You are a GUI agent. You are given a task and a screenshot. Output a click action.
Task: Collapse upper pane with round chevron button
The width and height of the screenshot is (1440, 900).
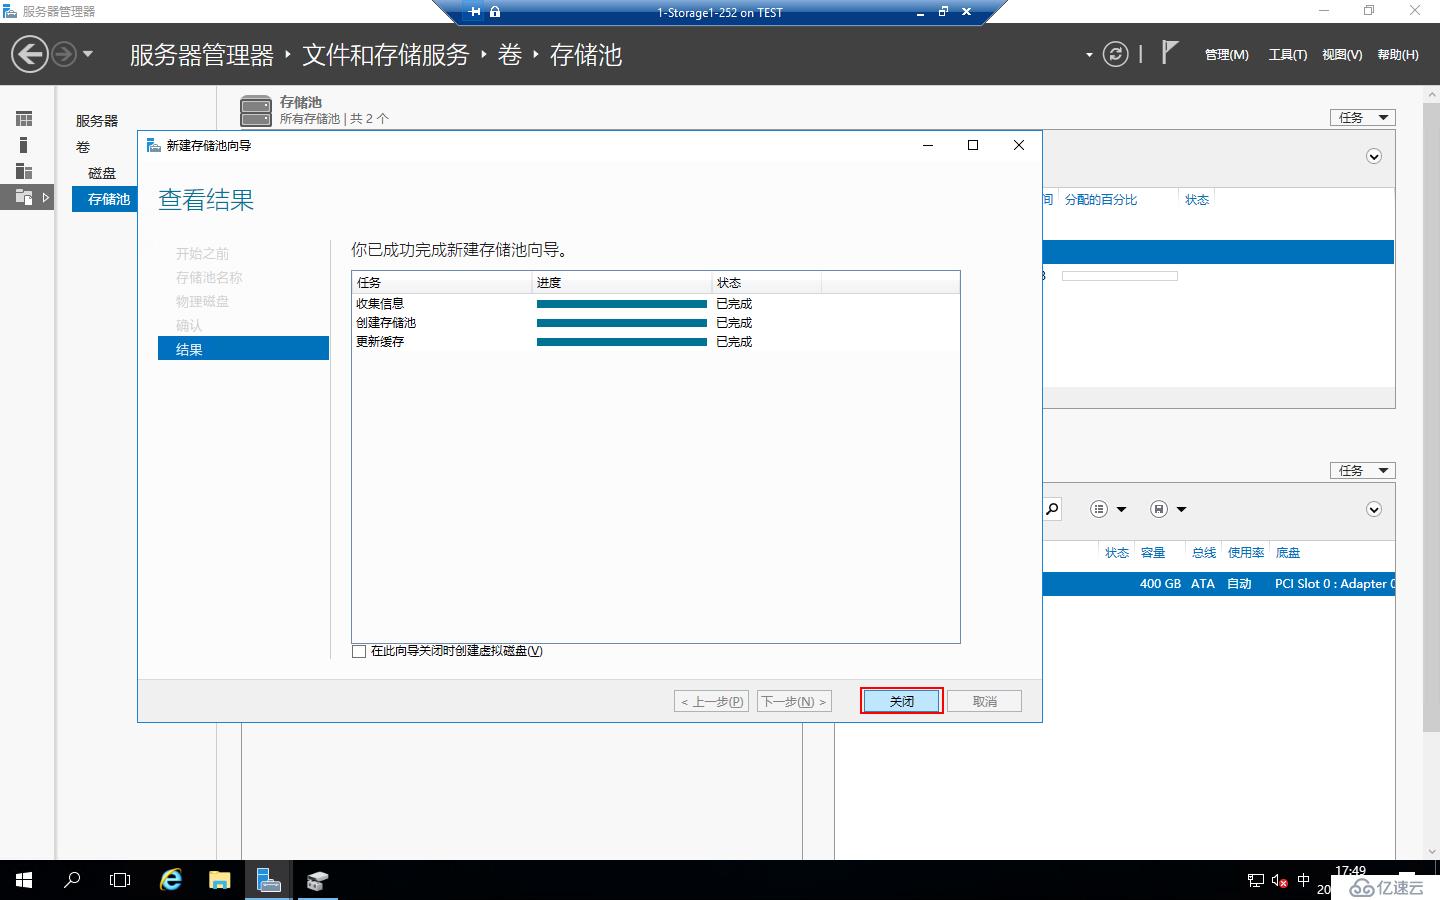1374,156
